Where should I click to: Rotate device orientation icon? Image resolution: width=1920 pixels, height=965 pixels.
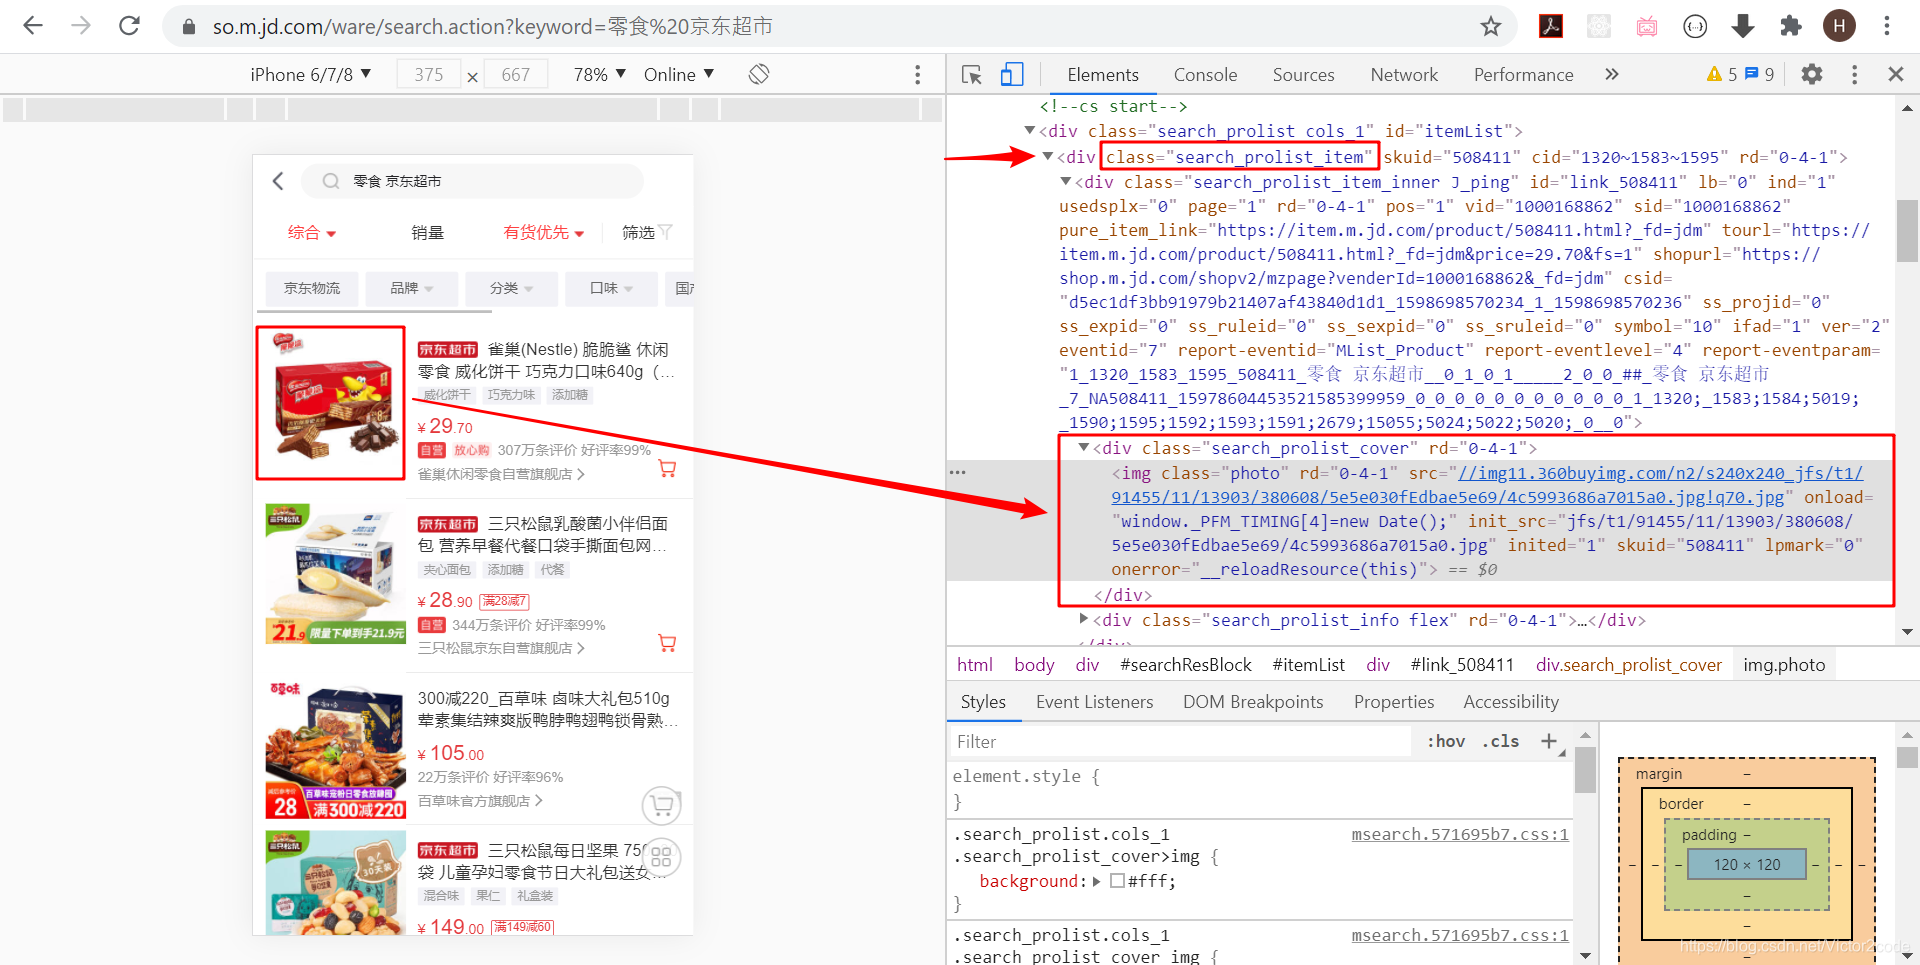click(759, 74)
